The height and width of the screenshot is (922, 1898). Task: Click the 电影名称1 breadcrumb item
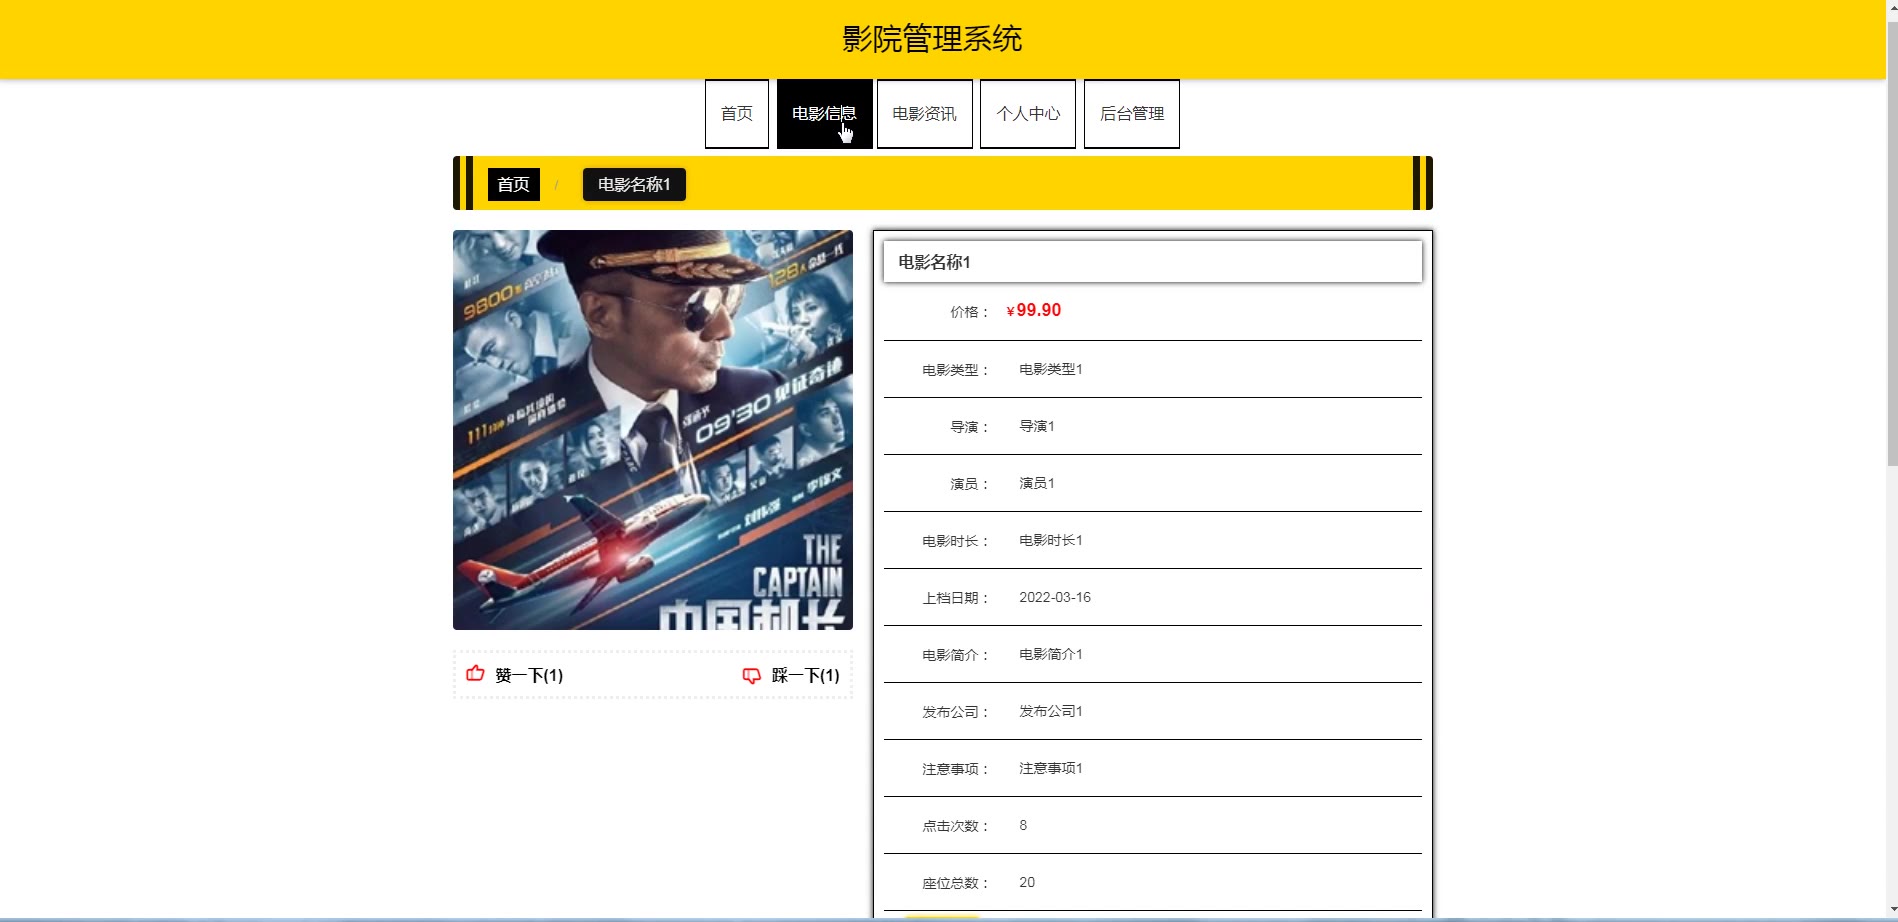(x=634, y=184)
